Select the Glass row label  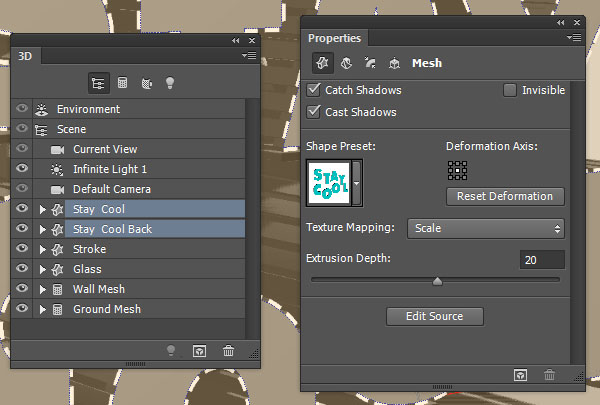pyautogui.click(x=87, y=269)
